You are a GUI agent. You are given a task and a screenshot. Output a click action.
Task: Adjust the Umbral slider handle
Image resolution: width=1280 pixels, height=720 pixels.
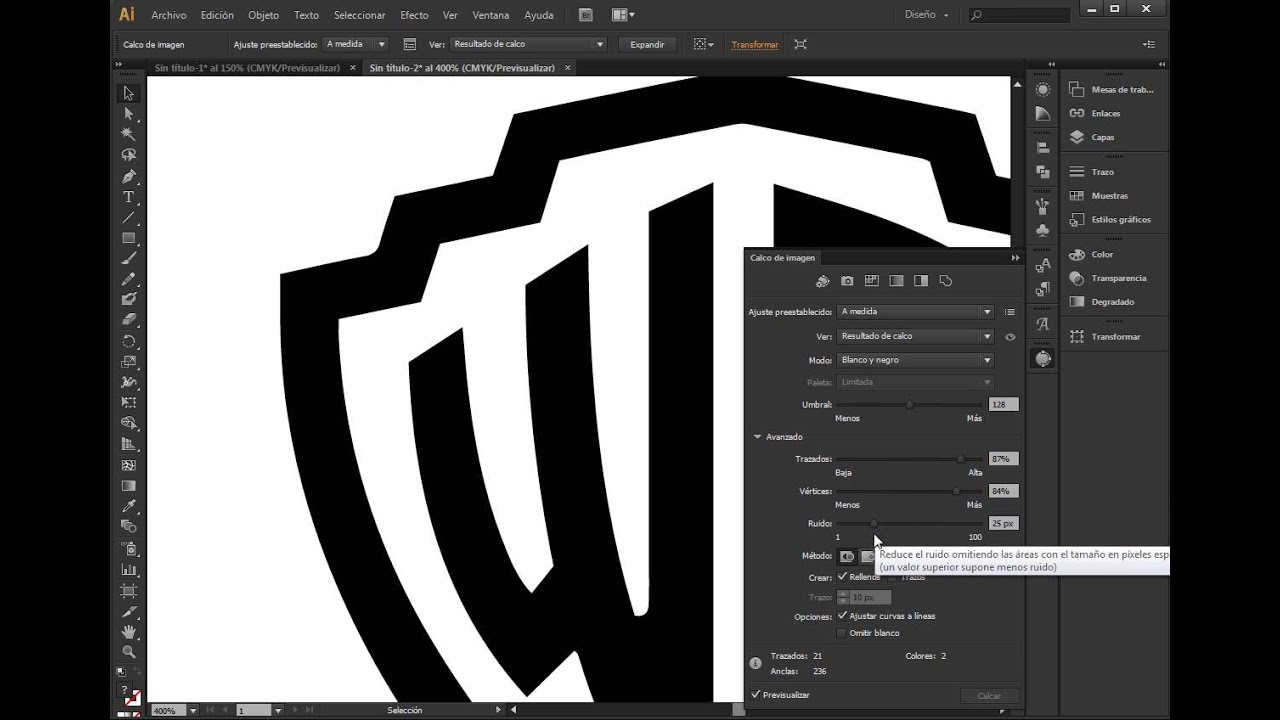coord(909,404)
